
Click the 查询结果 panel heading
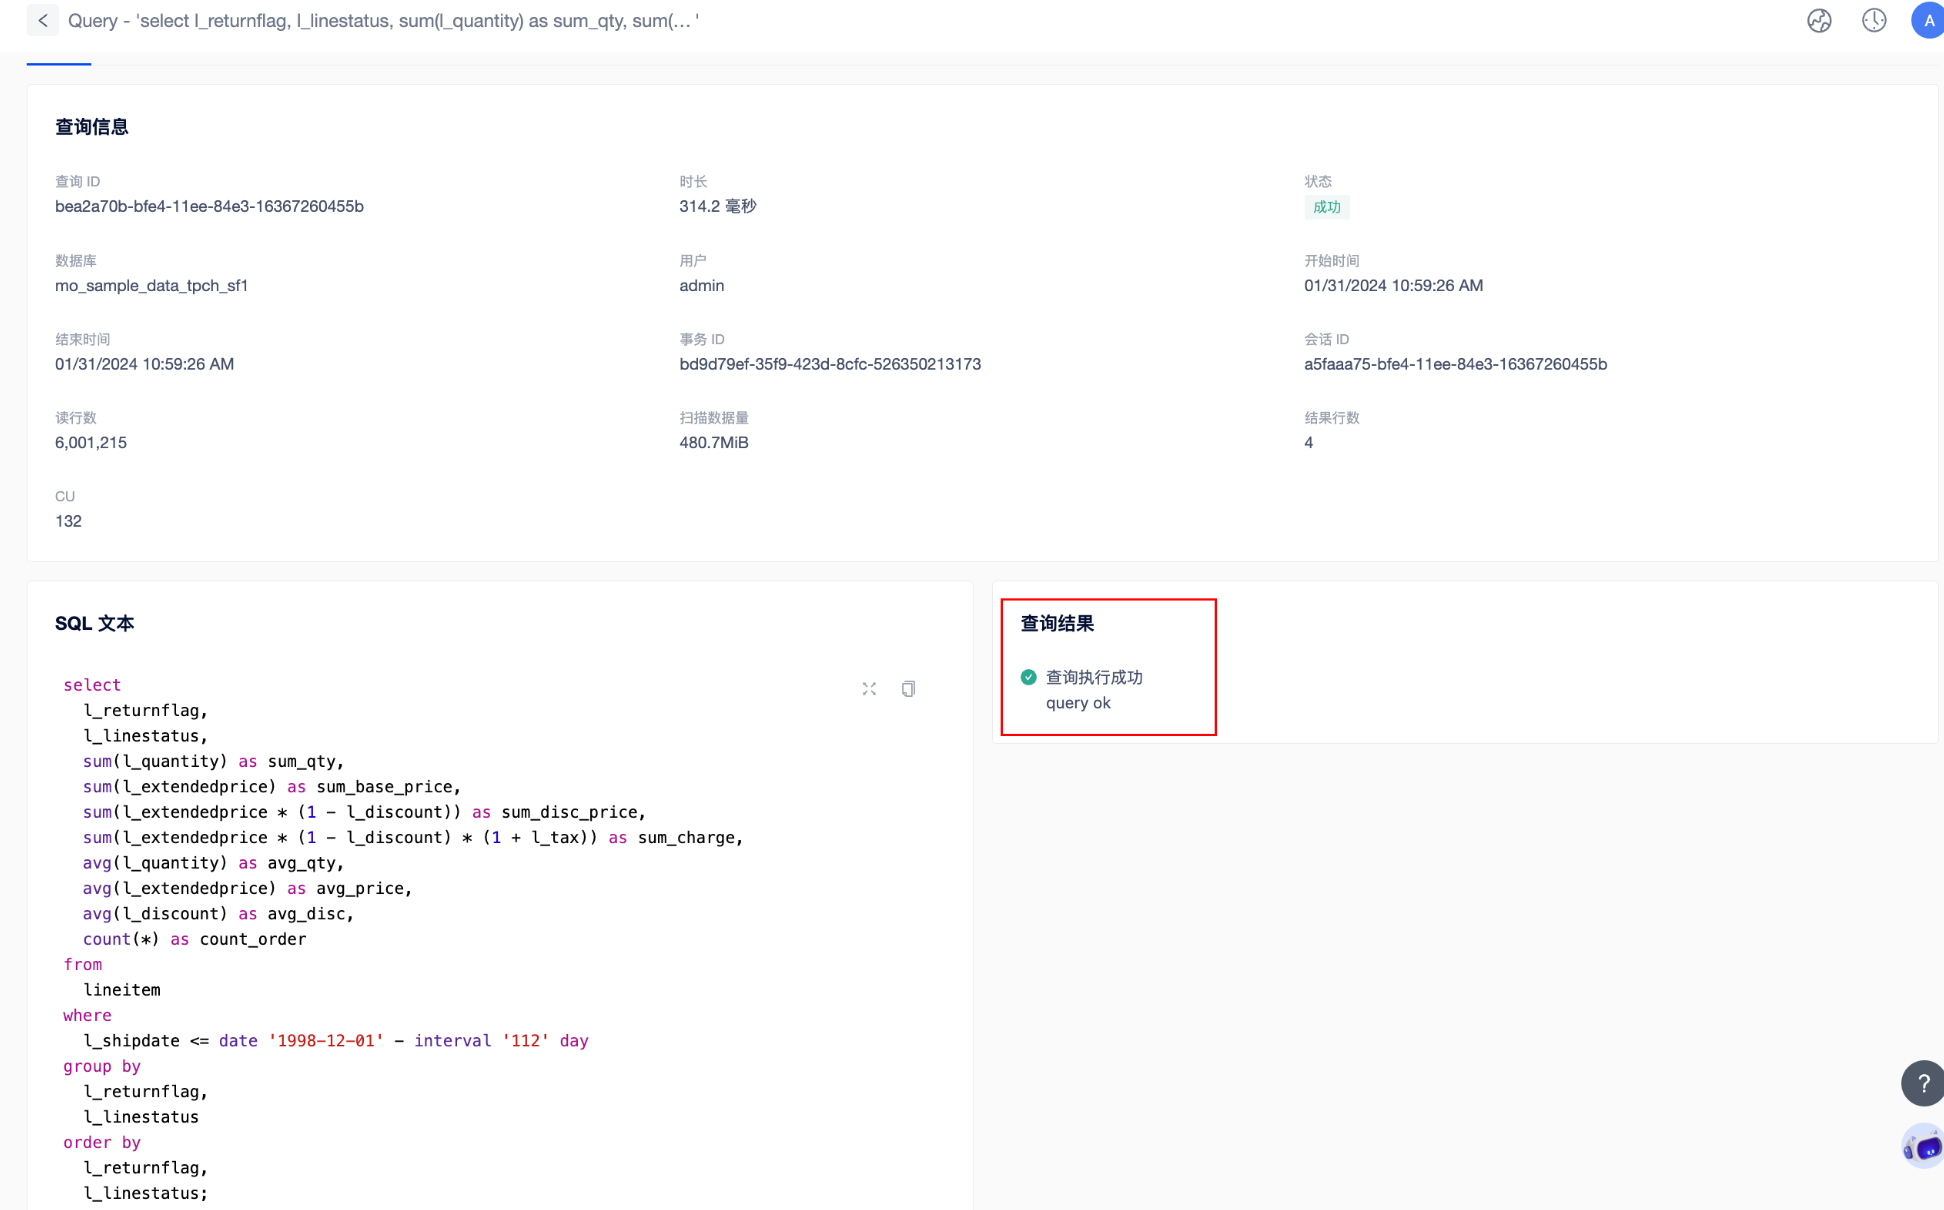tap(1057, 623)
